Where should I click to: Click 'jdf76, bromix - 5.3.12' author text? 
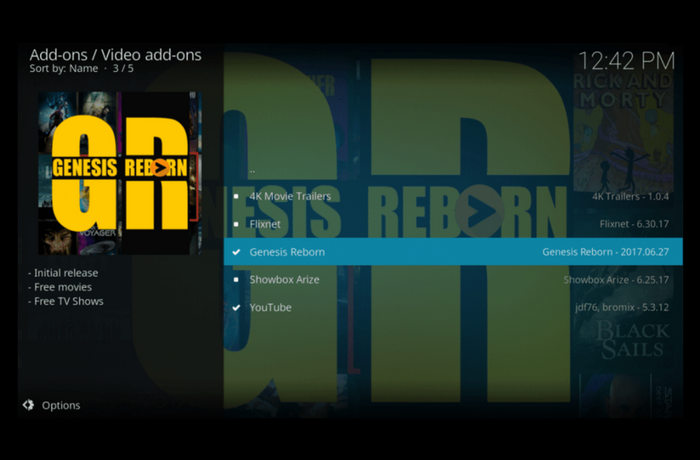[x=622, y=307]
